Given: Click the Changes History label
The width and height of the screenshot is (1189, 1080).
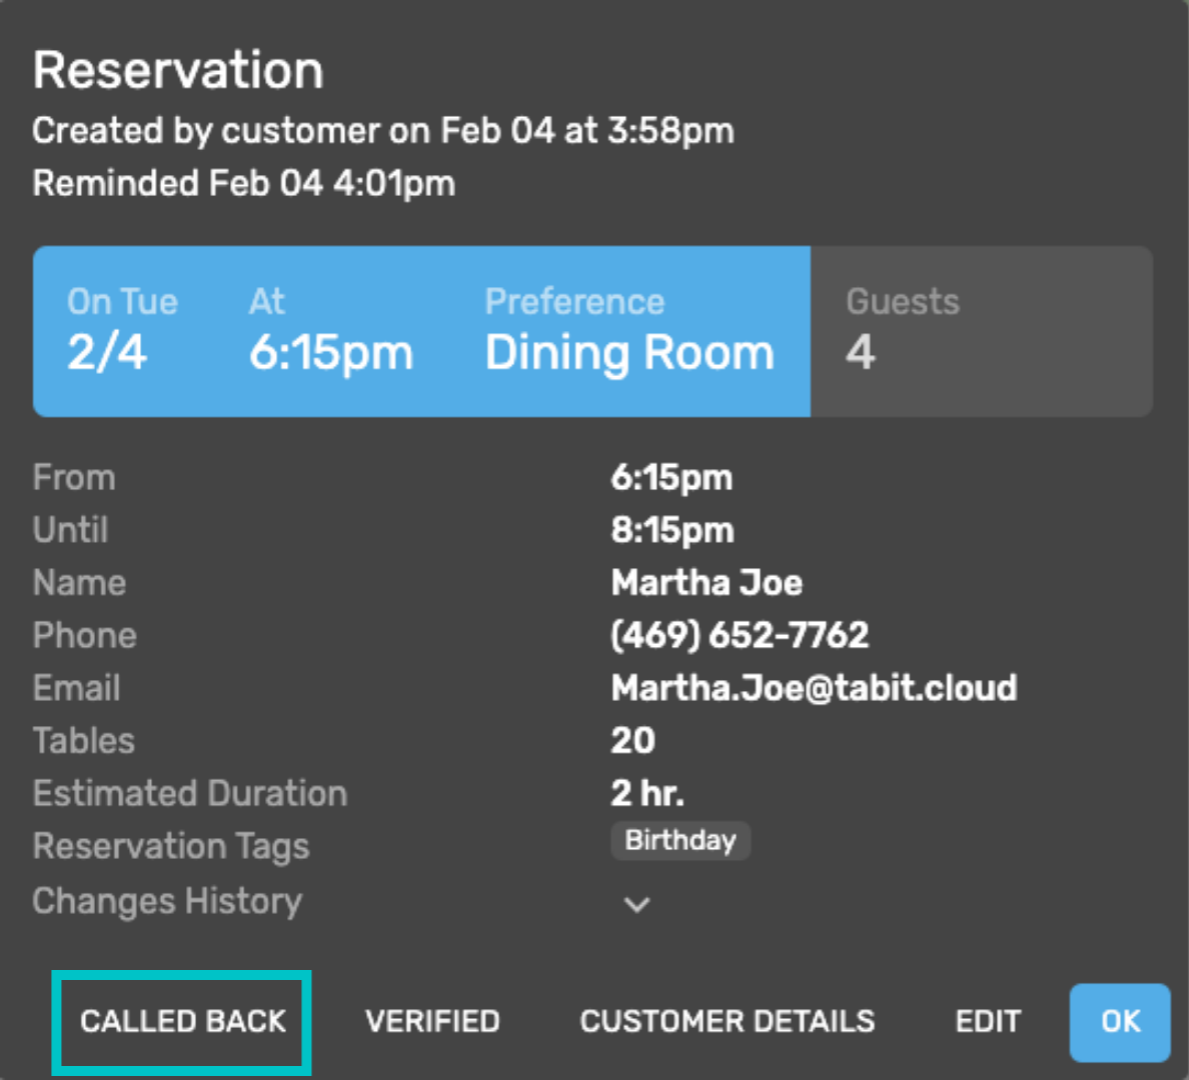Looking at the screenshot, I should (x=168, y=901).
